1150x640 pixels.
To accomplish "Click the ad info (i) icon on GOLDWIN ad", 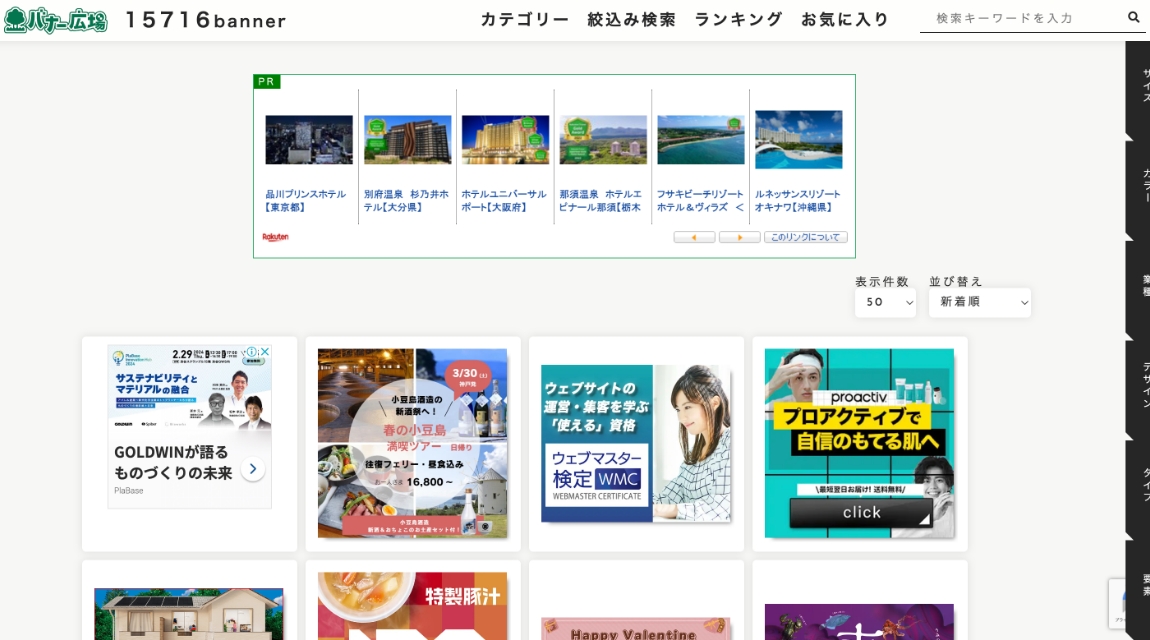I will coord(252,353).
